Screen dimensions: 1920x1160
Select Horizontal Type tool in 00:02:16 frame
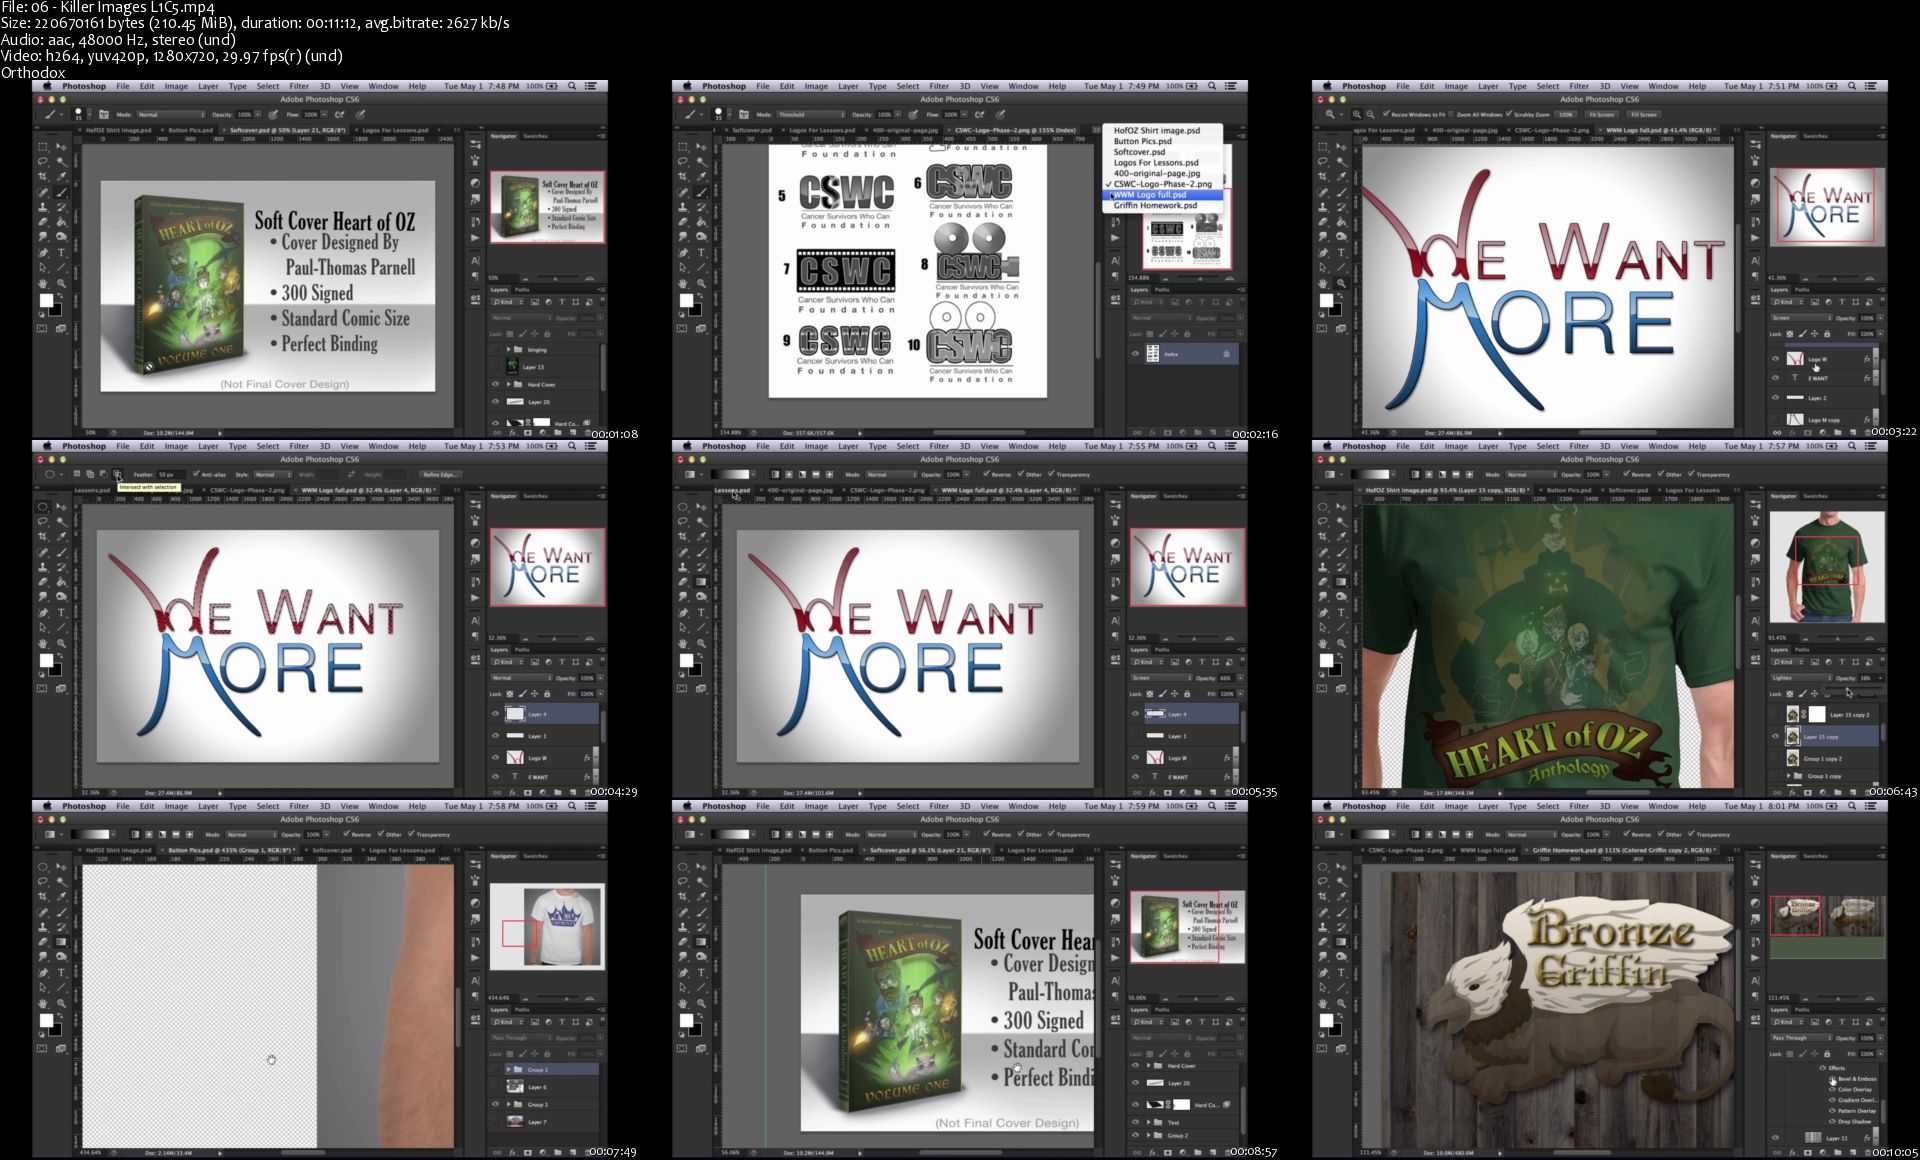pos(701,253)
